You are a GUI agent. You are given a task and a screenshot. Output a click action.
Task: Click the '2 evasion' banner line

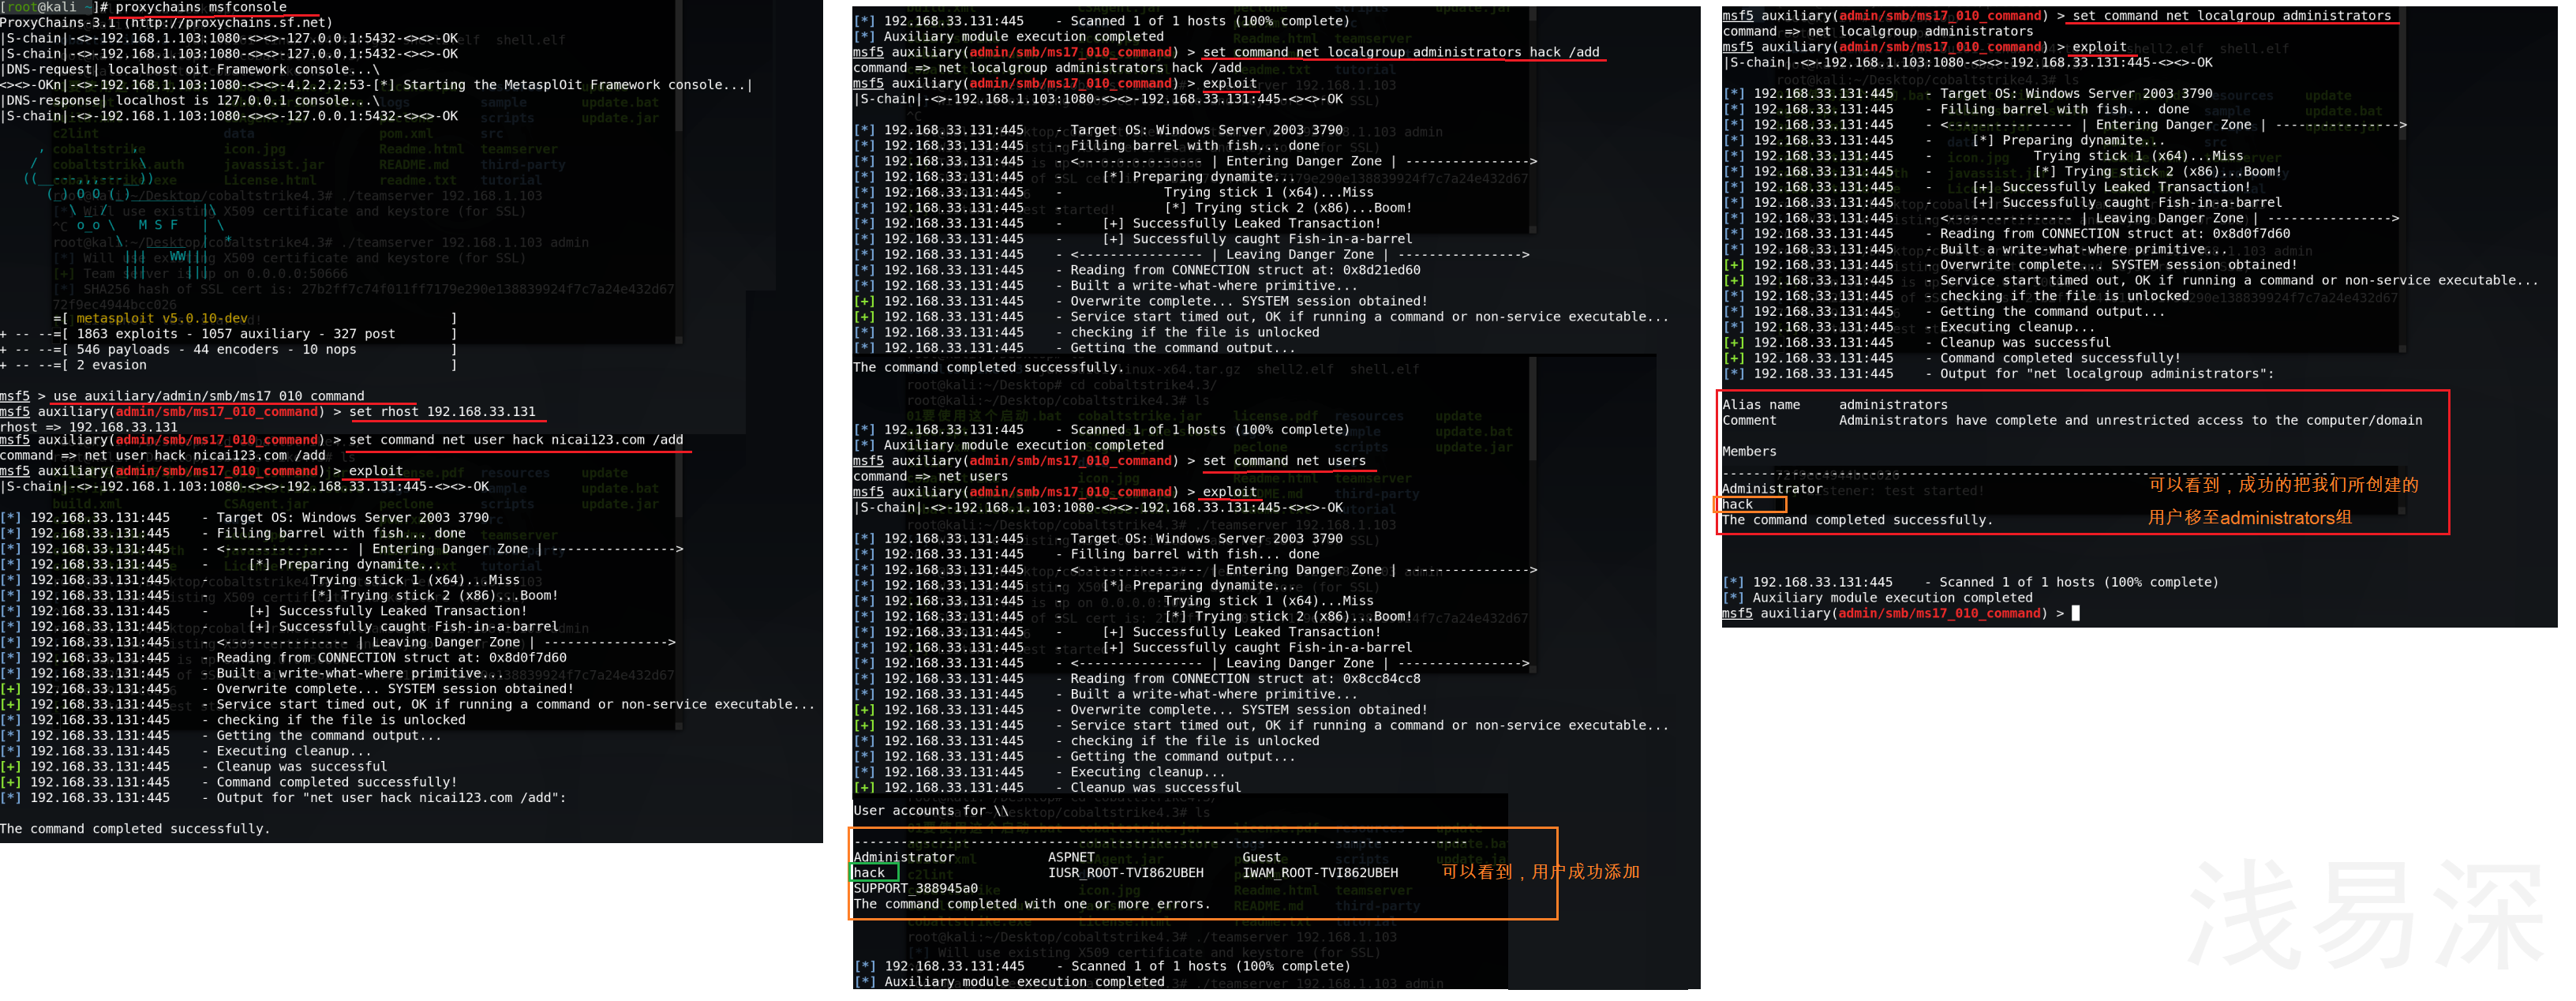tap(112, 365)
